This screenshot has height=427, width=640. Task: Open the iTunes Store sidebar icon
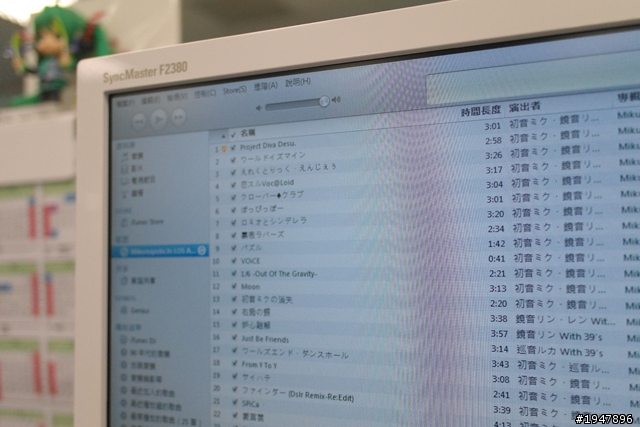[x=124, y=223]
